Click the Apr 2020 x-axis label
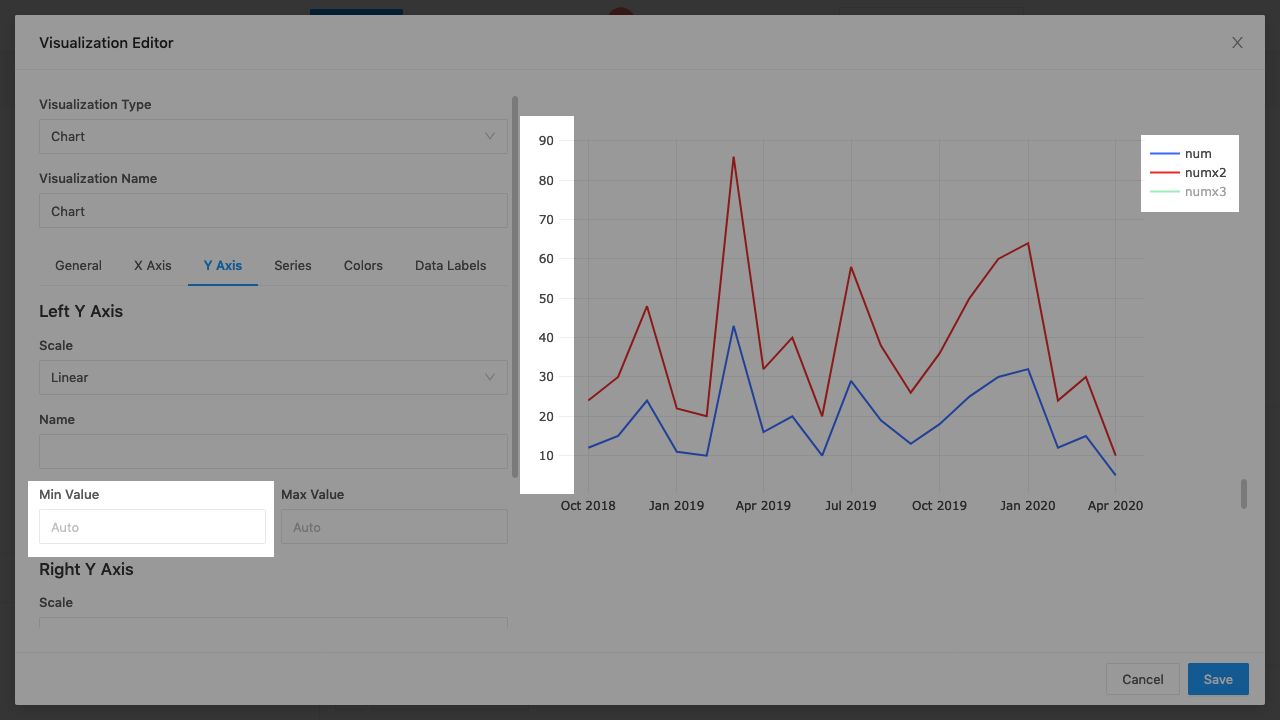The image size is (1280, 720). tap(1115, 506)
